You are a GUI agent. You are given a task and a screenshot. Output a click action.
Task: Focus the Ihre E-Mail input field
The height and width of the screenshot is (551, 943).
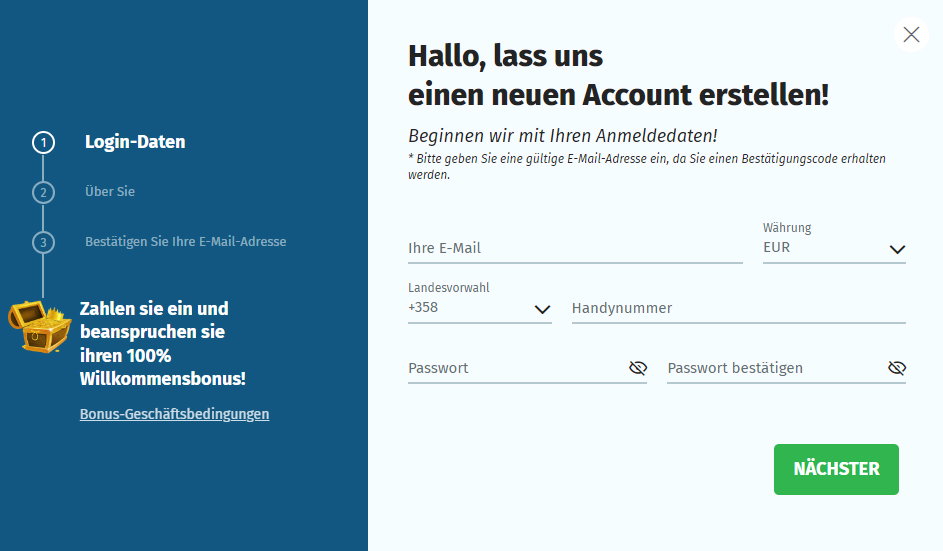pyautogui.click(x=575, y=248)
